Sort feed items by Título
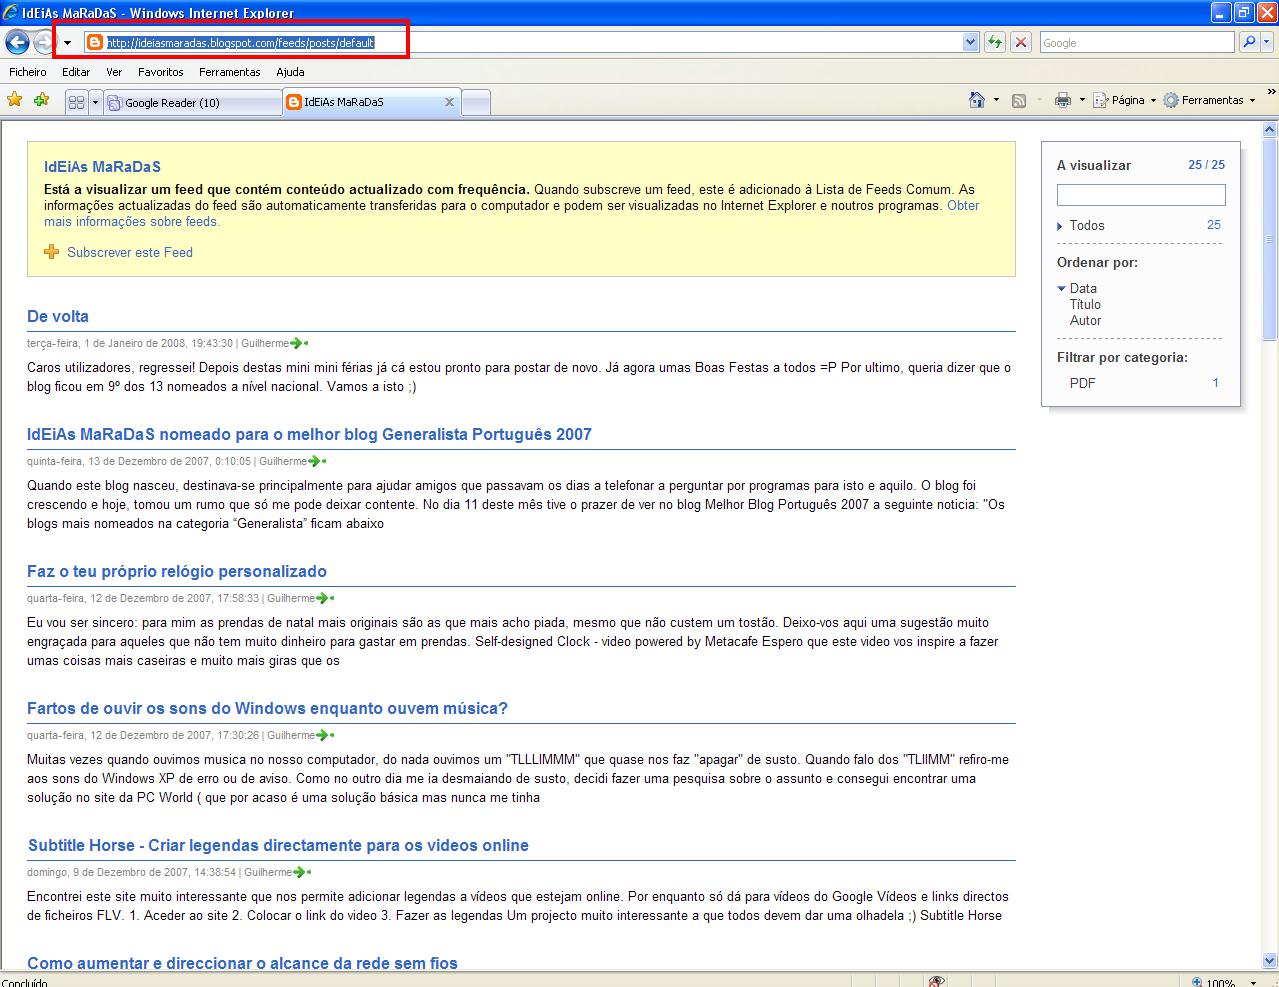 (x=1085, y=304)
